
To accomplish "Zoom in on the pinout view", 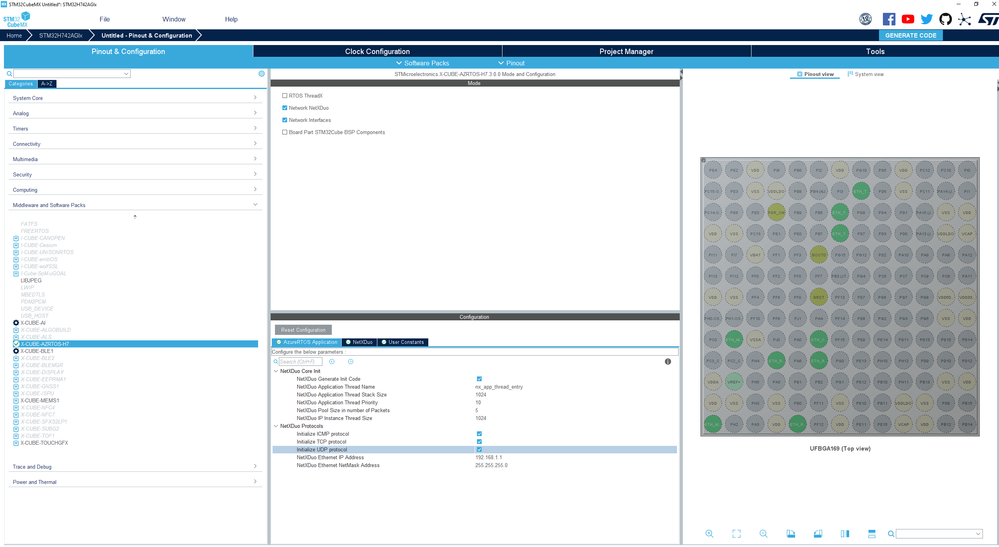I will [x=709, y=534].
